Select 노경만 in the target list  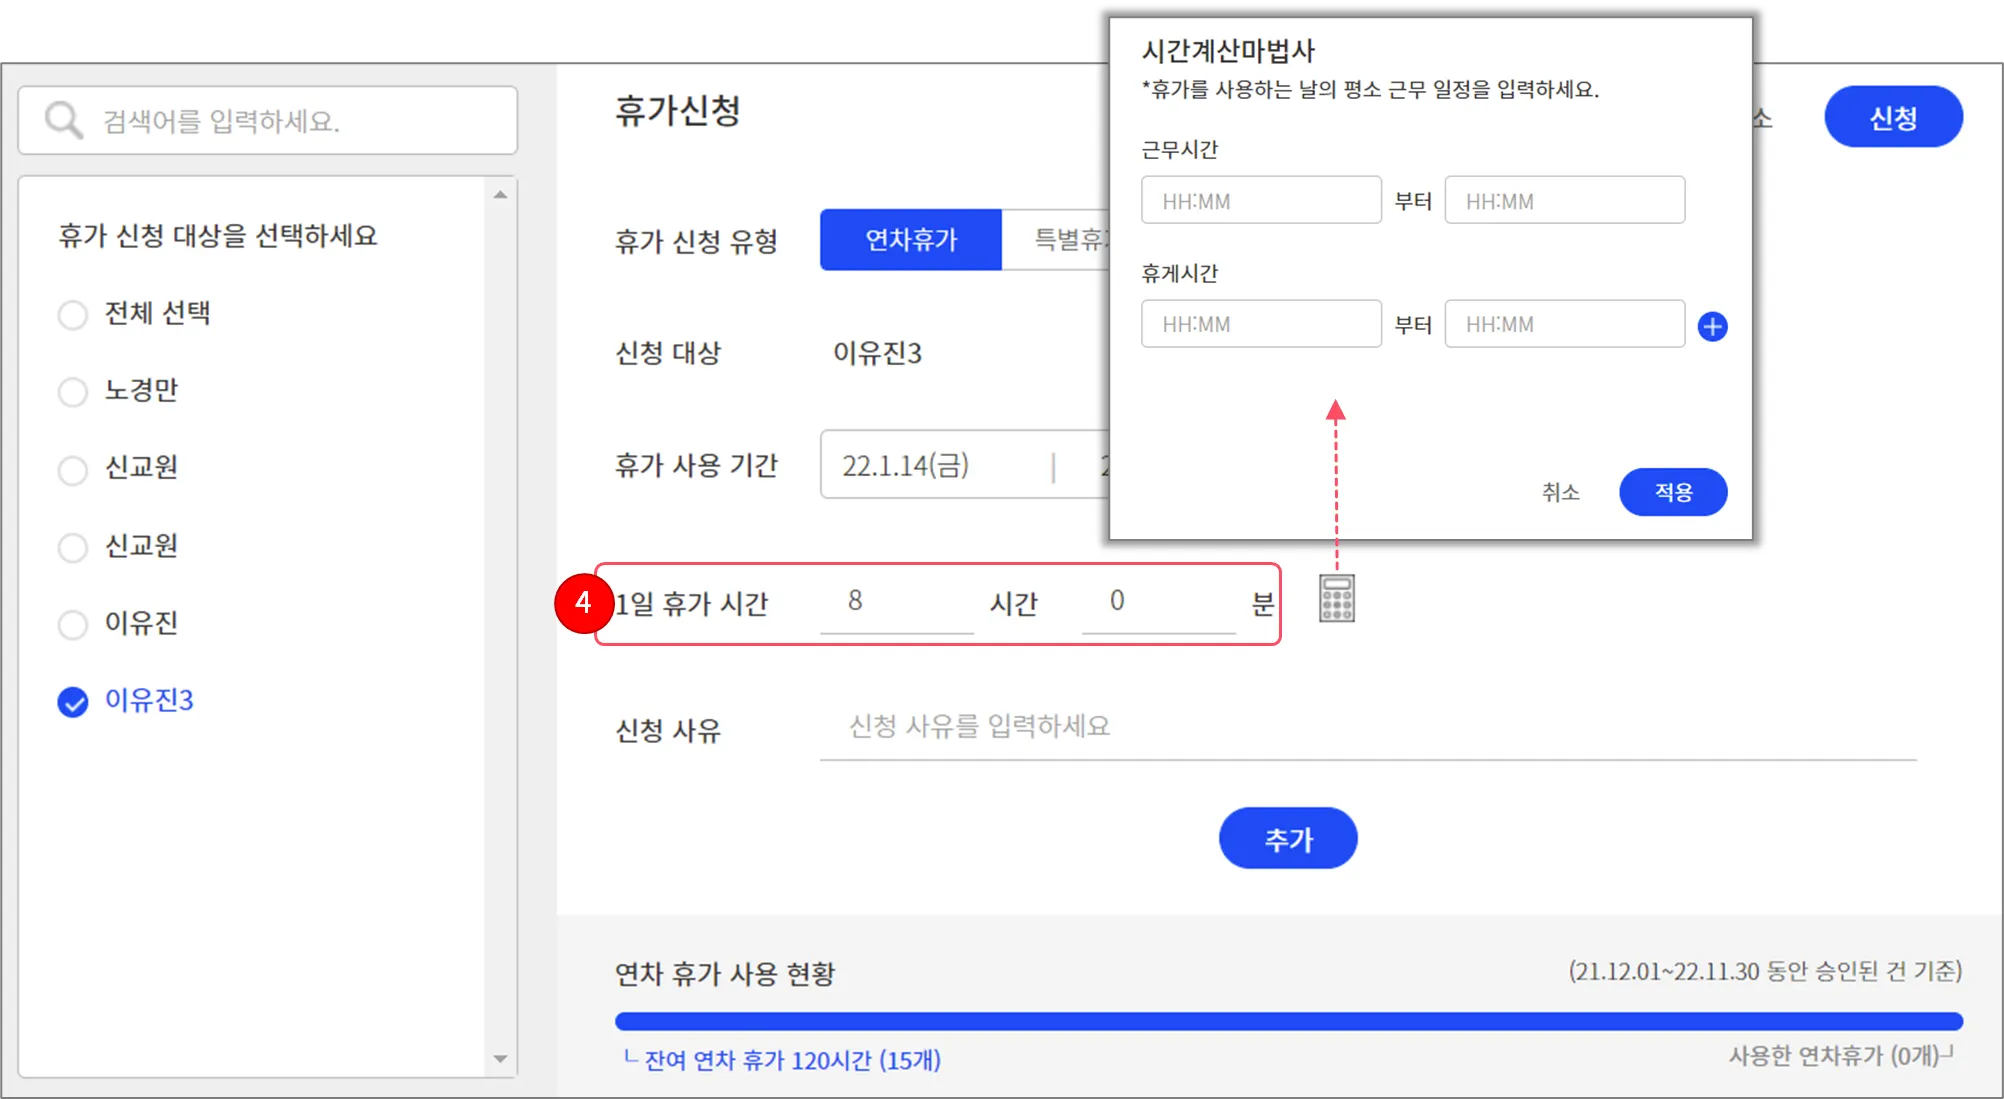pos(73,392)
